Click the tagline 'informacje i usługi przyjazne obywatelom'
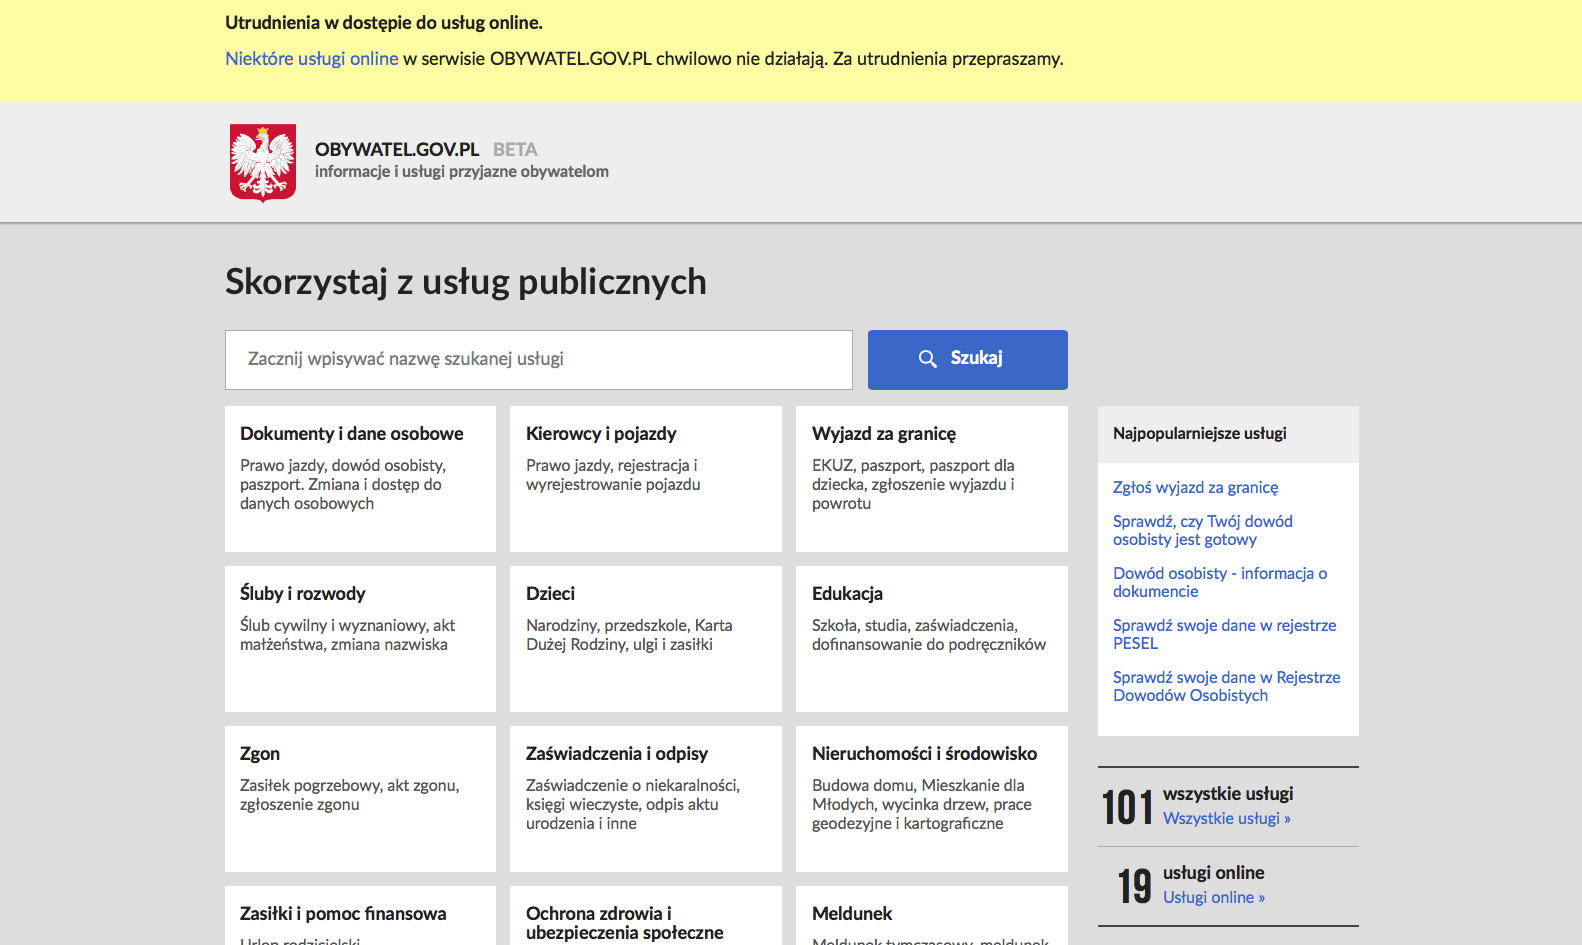1582x945 pixels. pos(462,172)
